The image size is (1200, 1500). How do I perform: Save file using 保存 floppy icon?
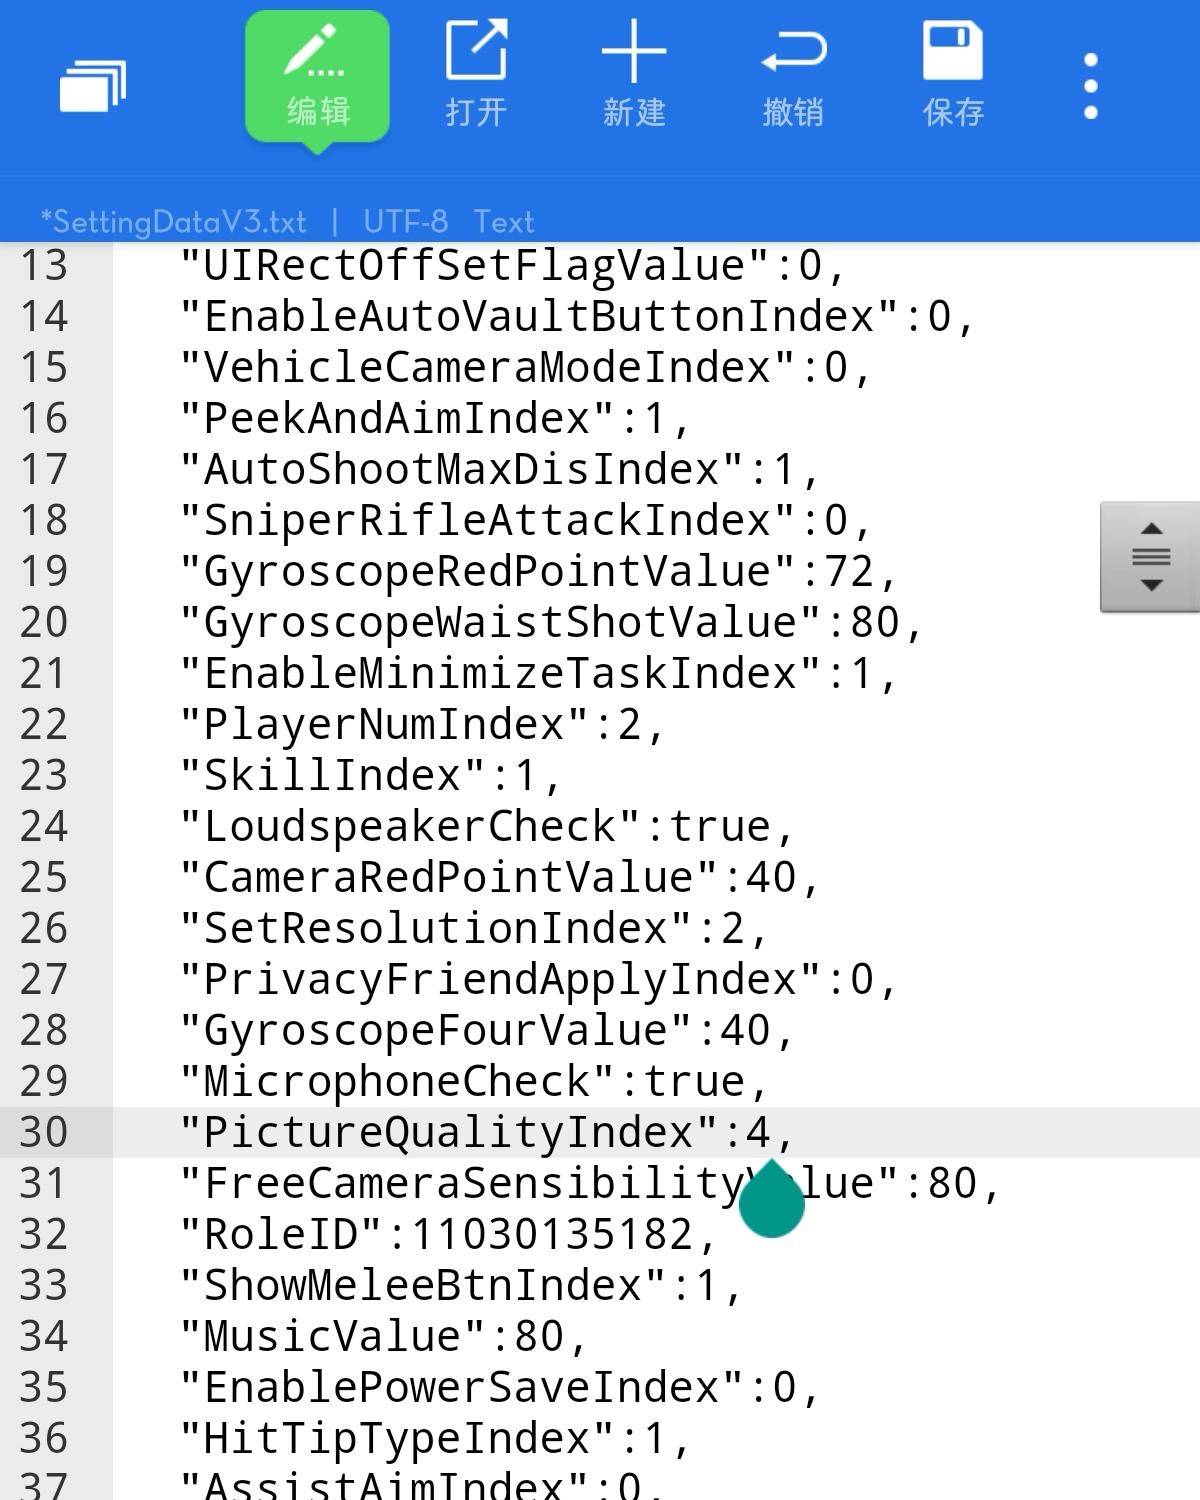953,76
